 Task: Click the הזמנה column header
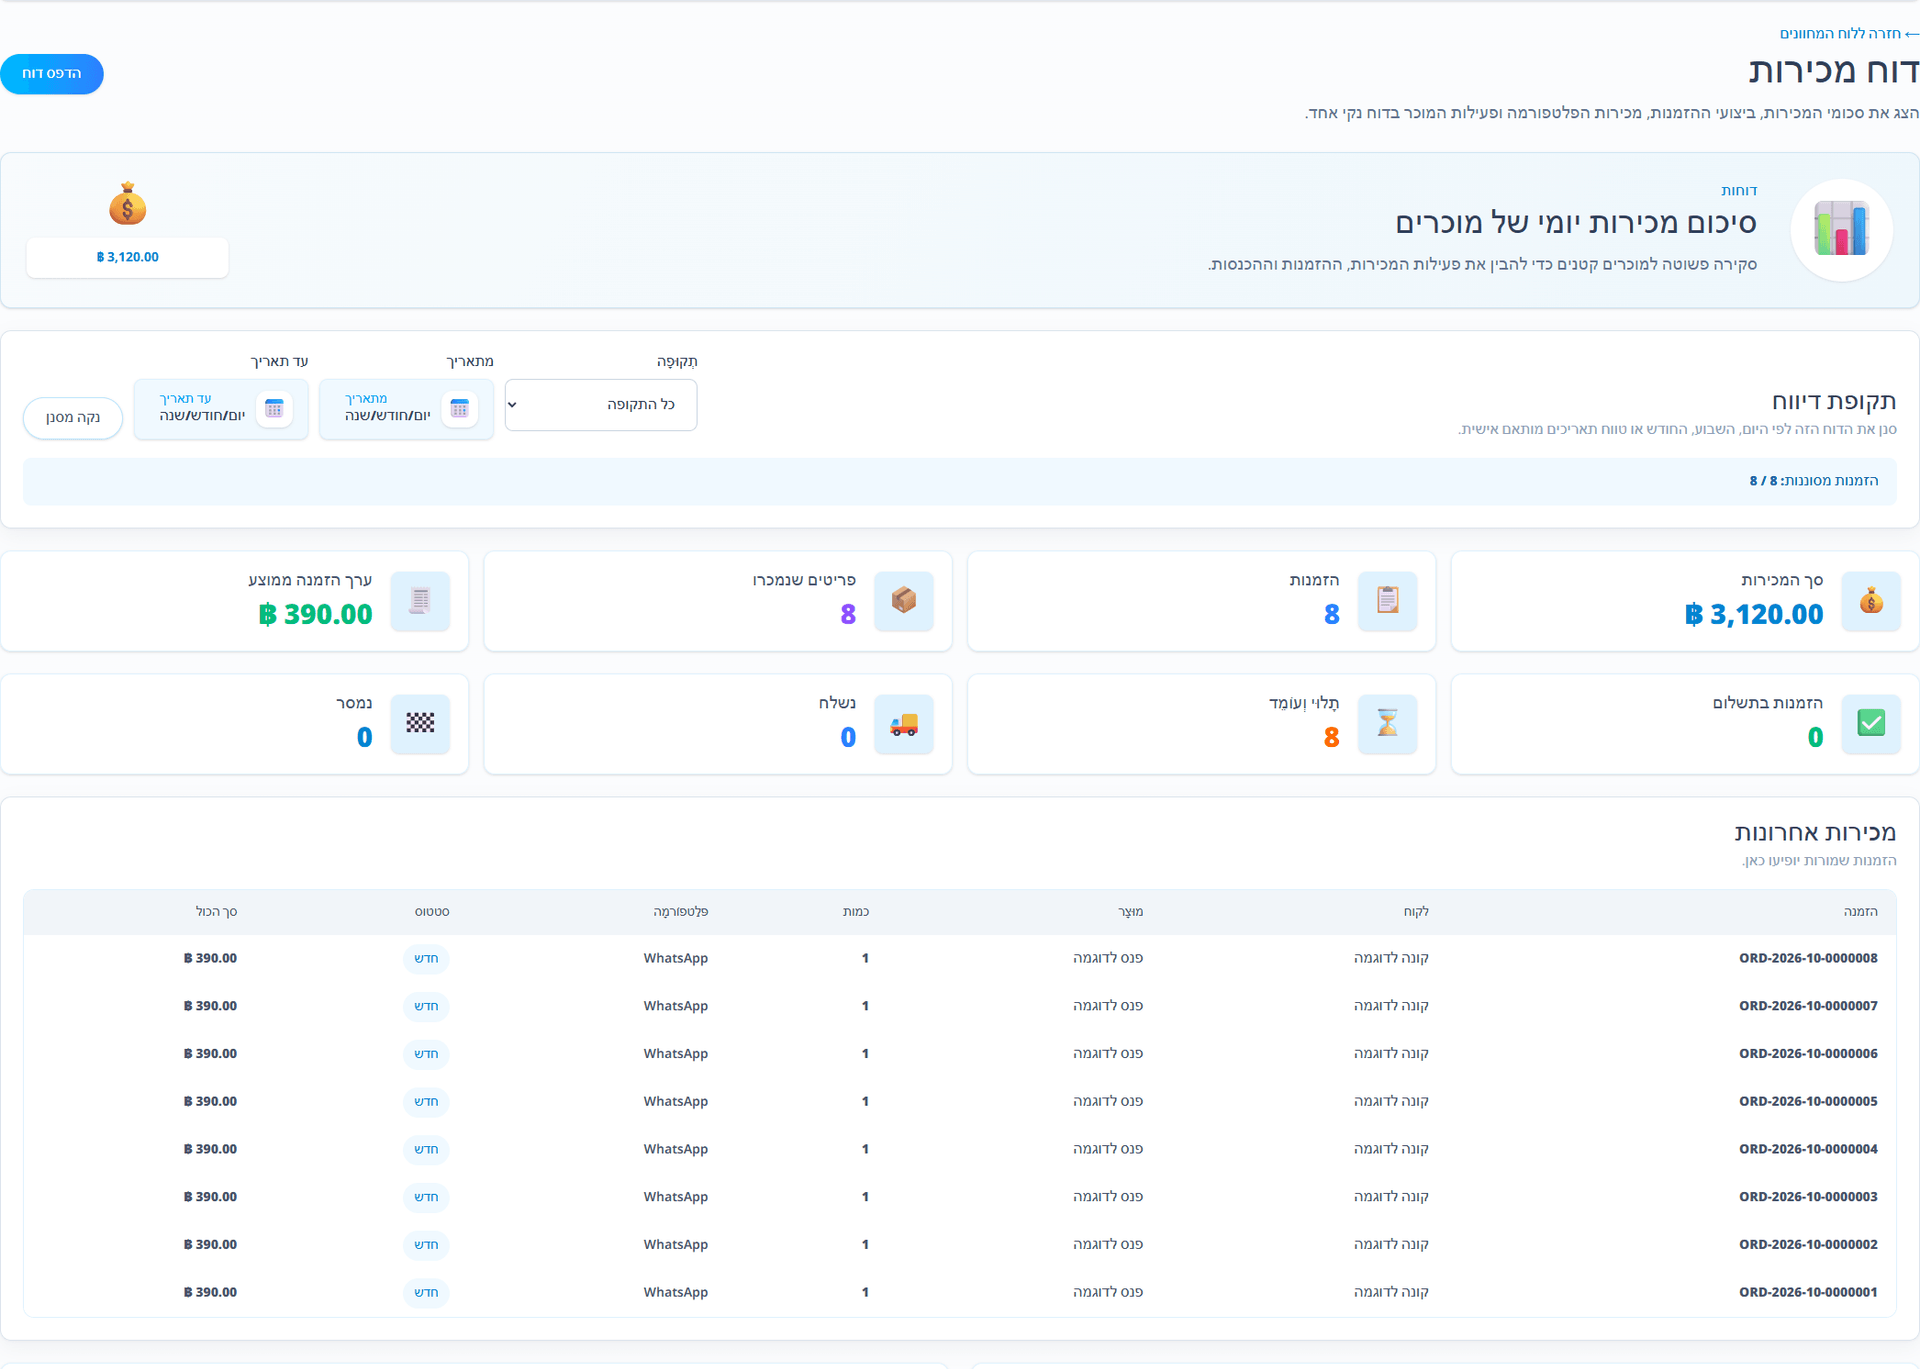coord(1861,912)
